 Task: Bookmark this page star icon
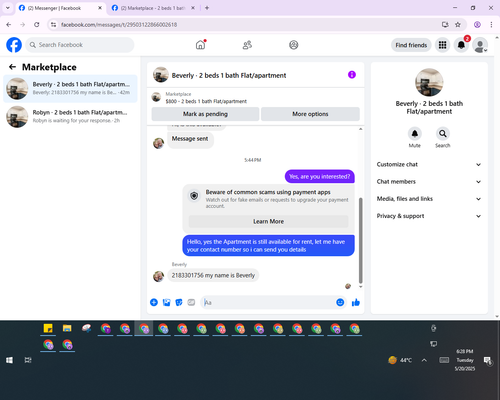coord(458,25)
